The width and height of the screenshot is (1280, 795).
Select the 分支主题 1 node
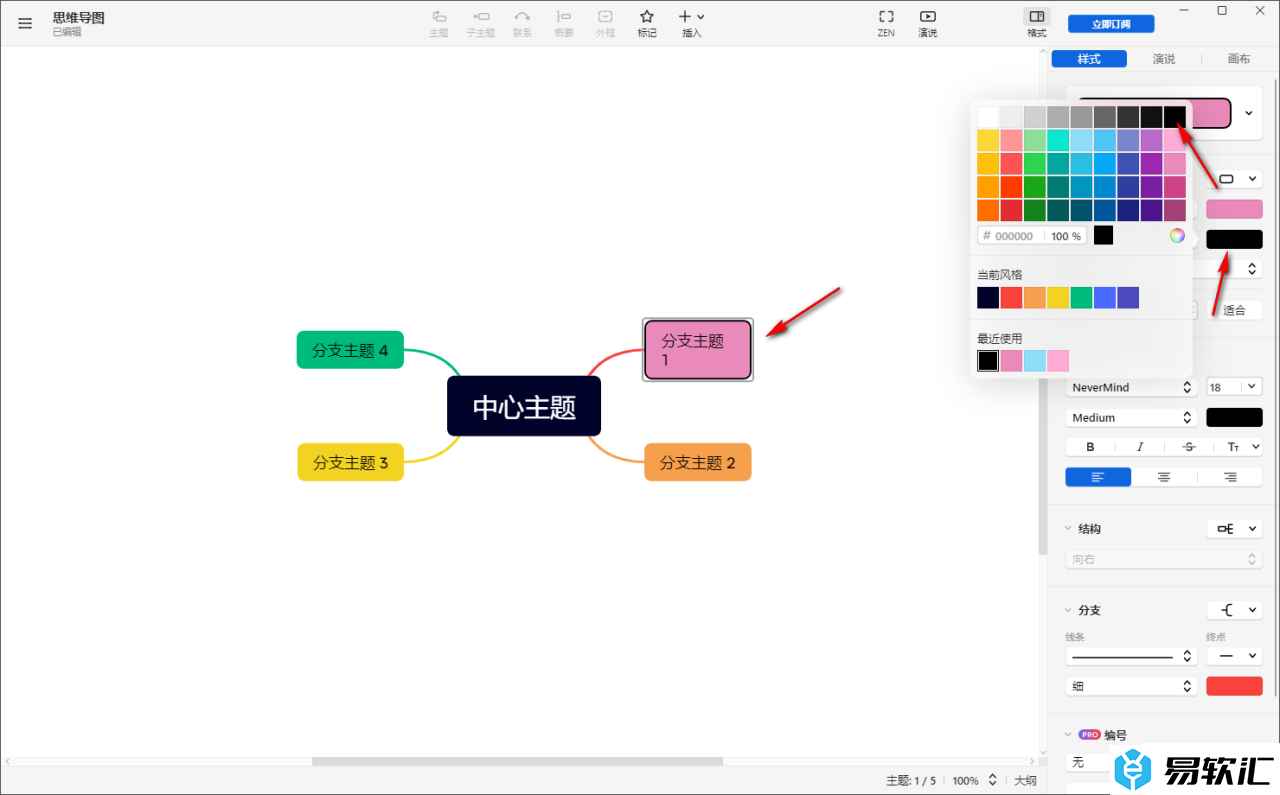[x=697, y=349]
